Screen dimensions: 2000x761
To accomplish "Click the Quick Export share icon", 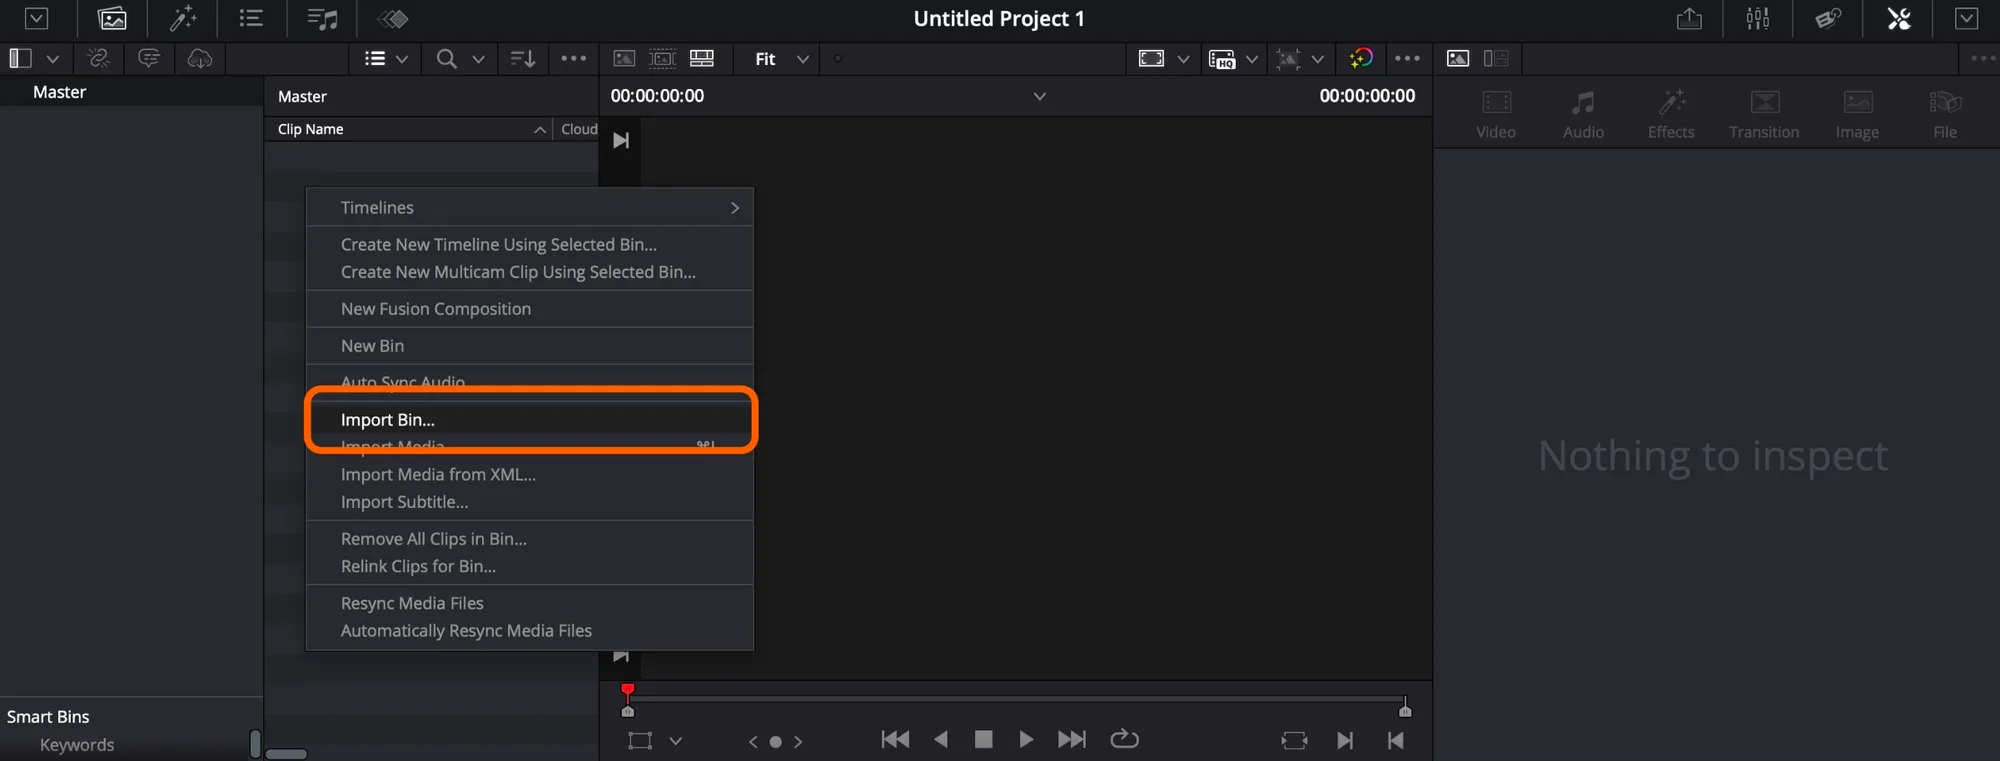I will (x=1689, y=18).
